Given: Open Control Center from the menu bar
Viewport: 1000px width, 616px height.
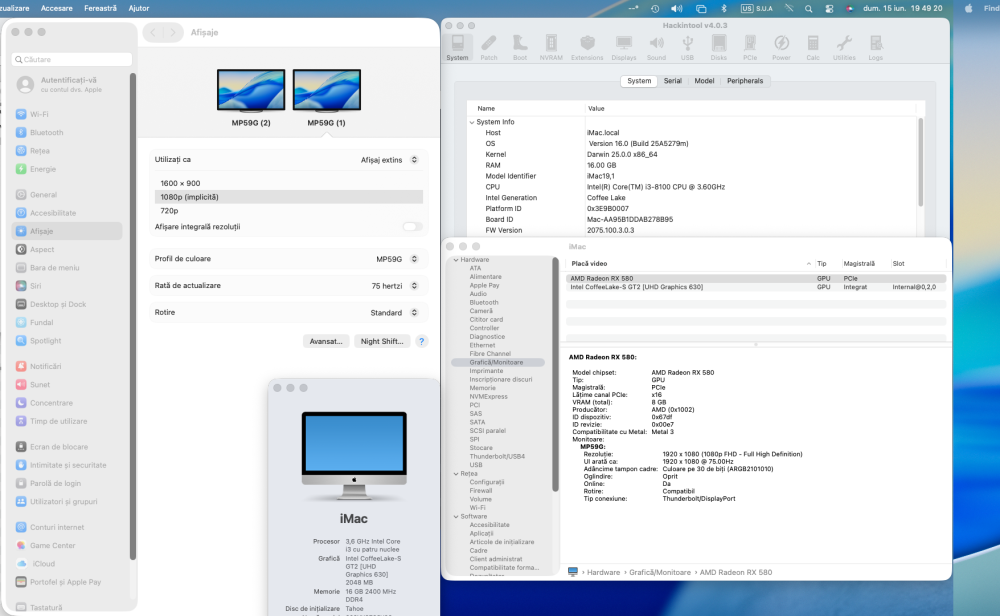Looking at the screenshot, I should point(829,8).
